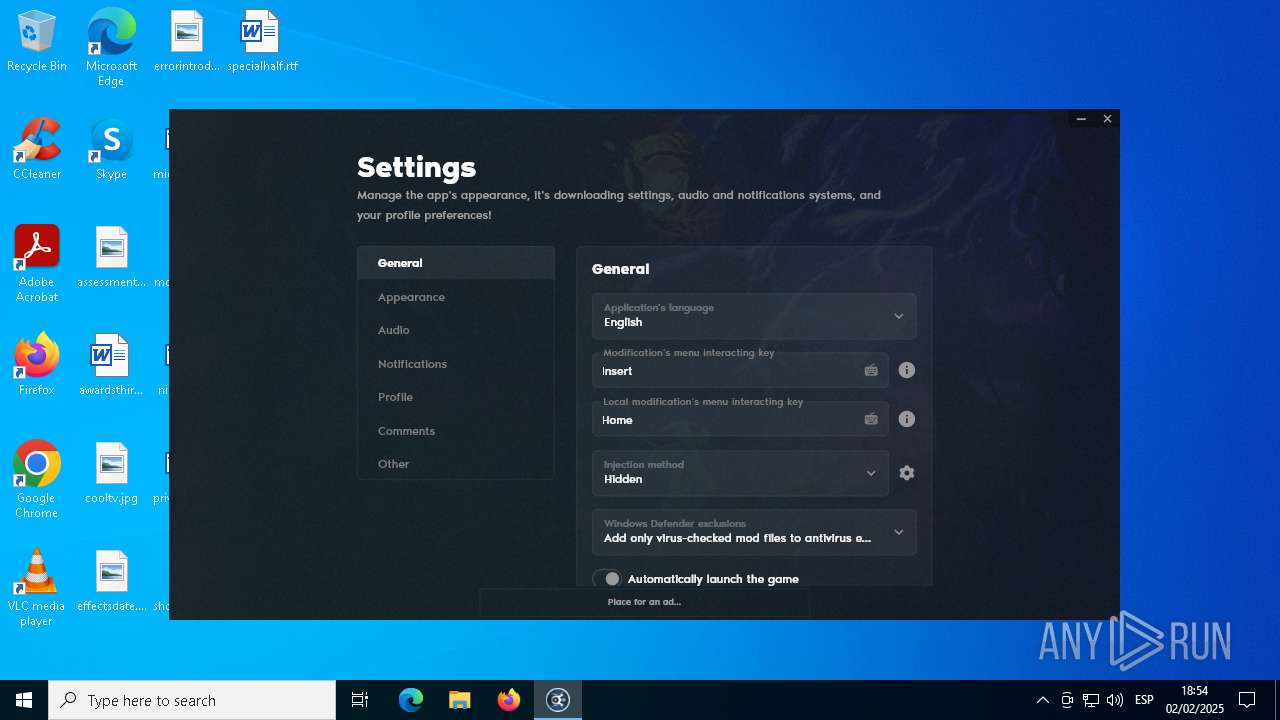Select Skype desktop shortcut

coord(111,150)
